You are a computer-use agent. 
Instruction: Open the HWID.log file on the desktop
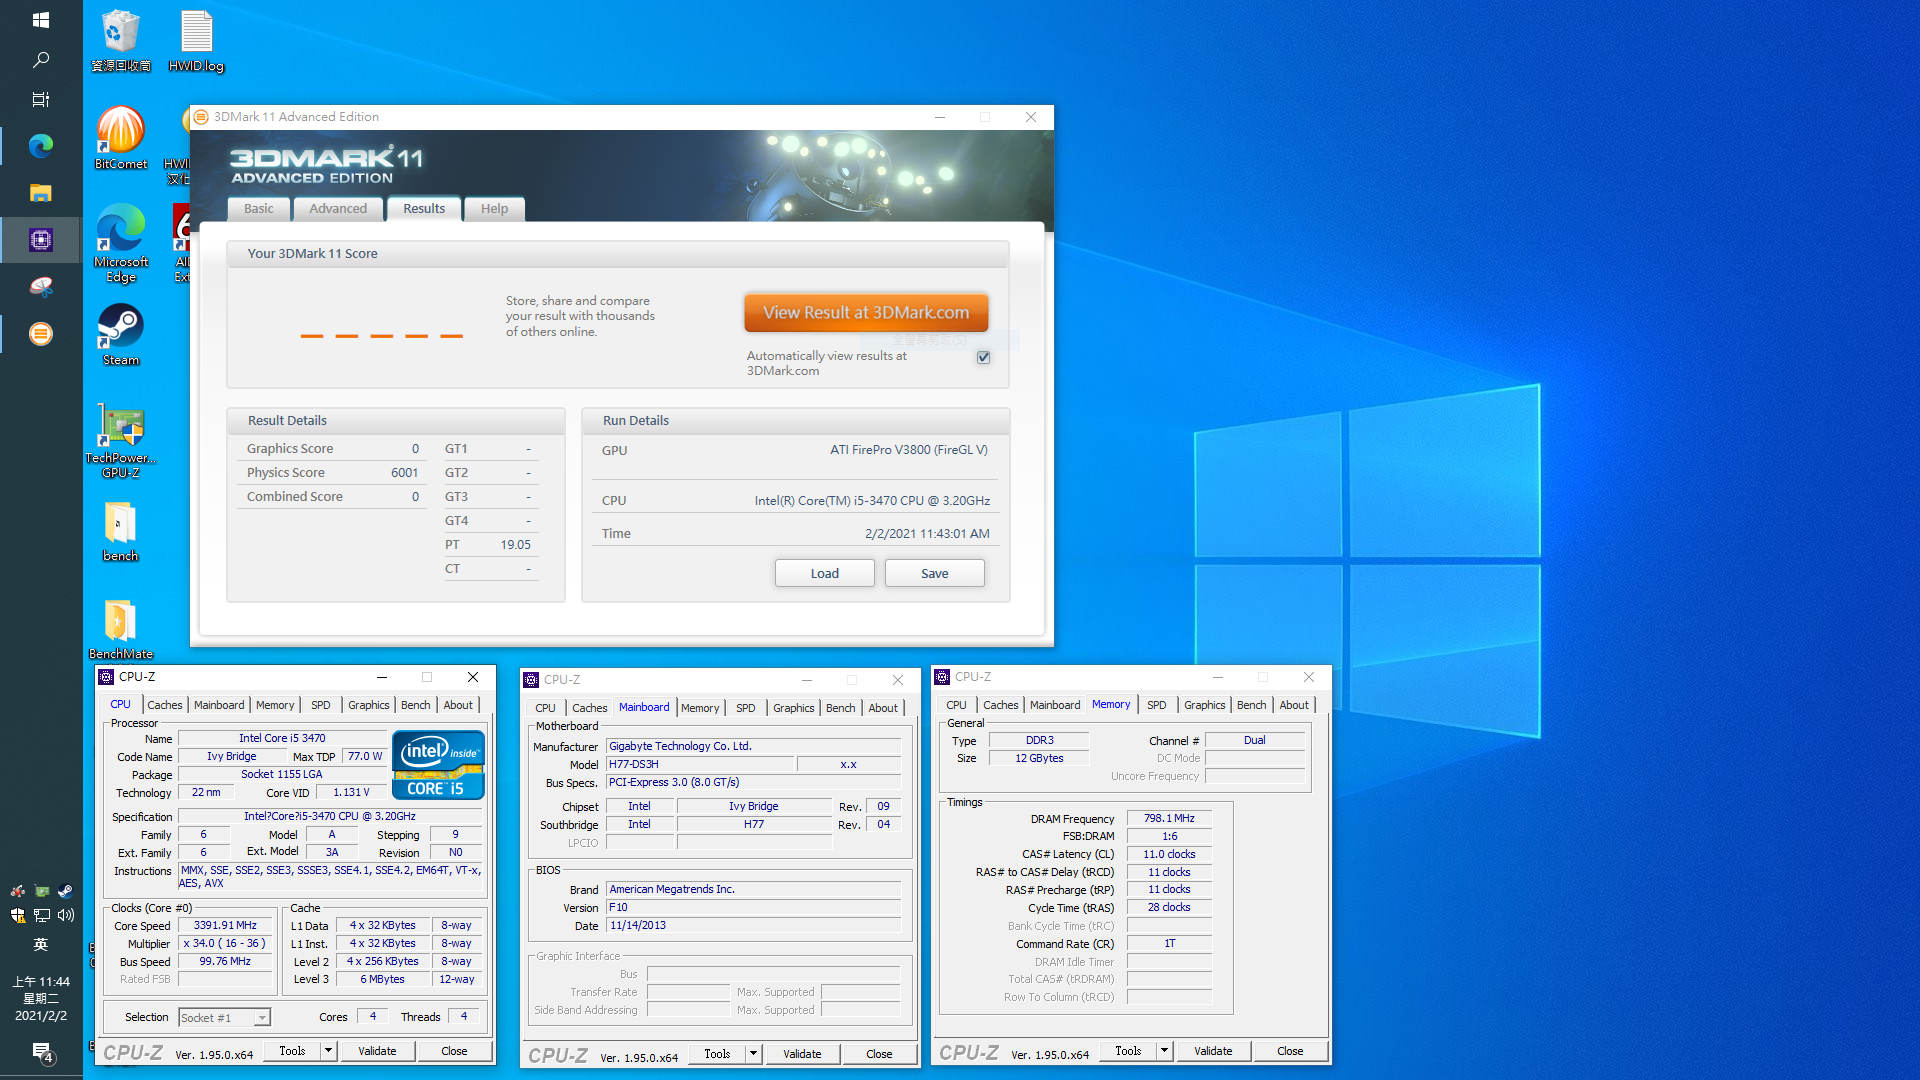[x=196, y=41]
